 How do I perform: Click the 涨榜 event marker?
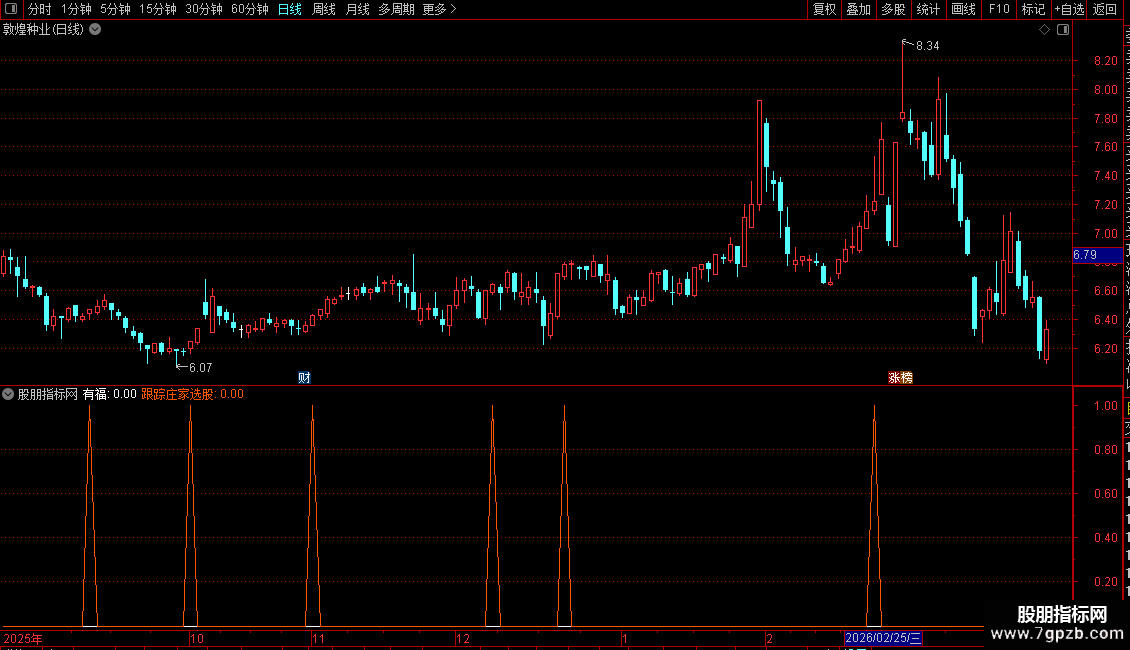coord(900,378)
